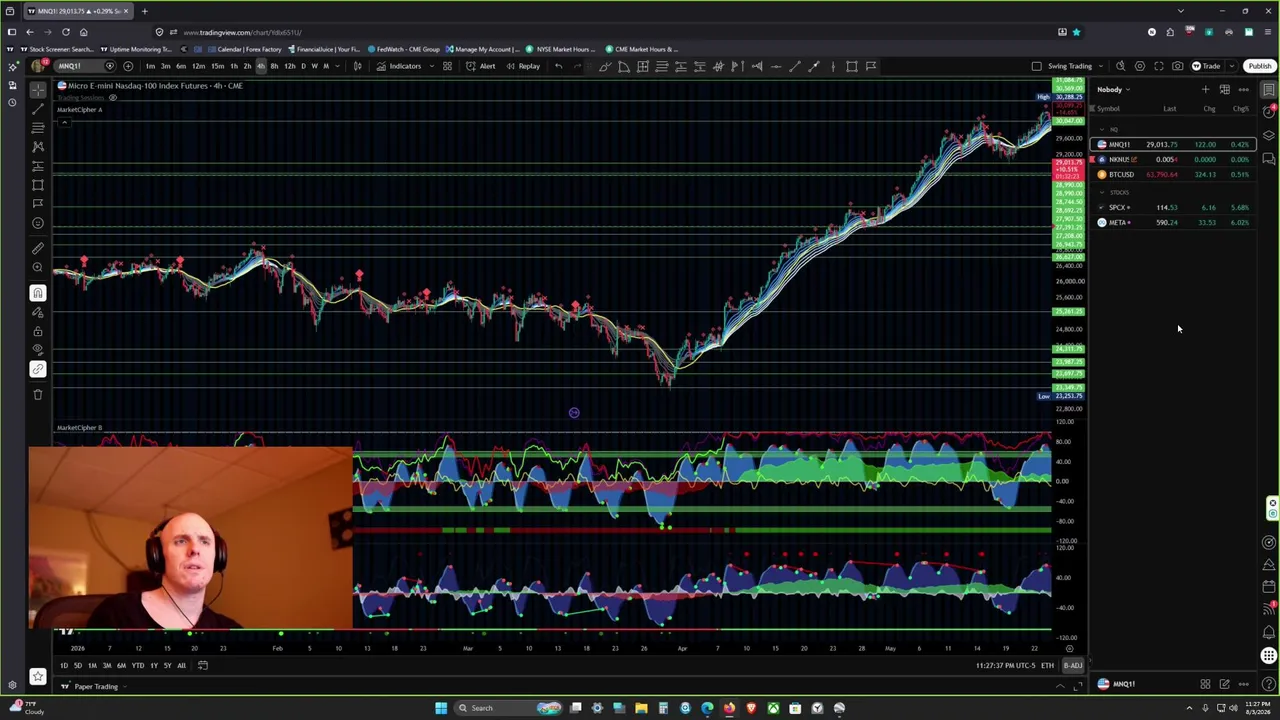Open indicator templates grid icon
Viewport: 1280px width, 720px height.
447,66
